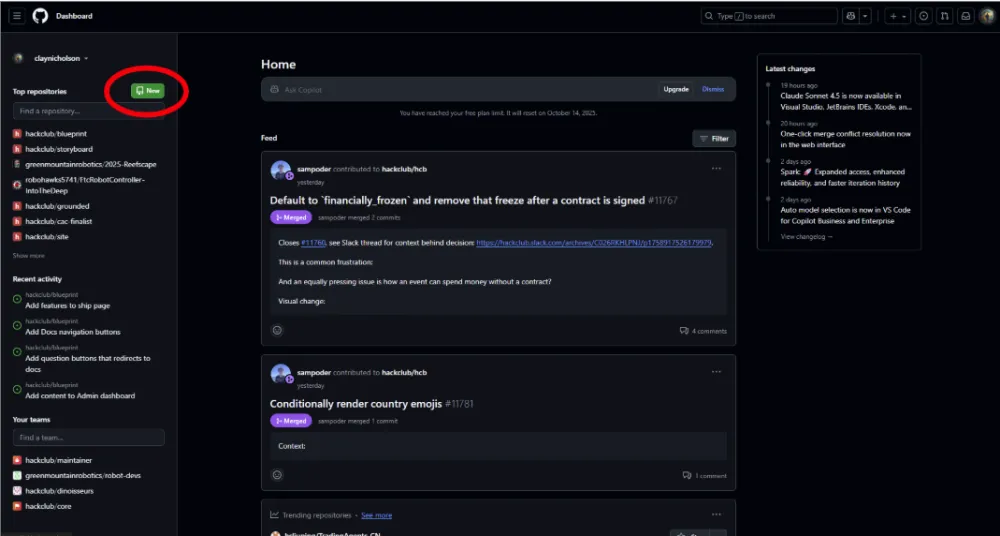Open the notifications inbox icon
This screenshot has width=1000, height=536.
[965, 16]
